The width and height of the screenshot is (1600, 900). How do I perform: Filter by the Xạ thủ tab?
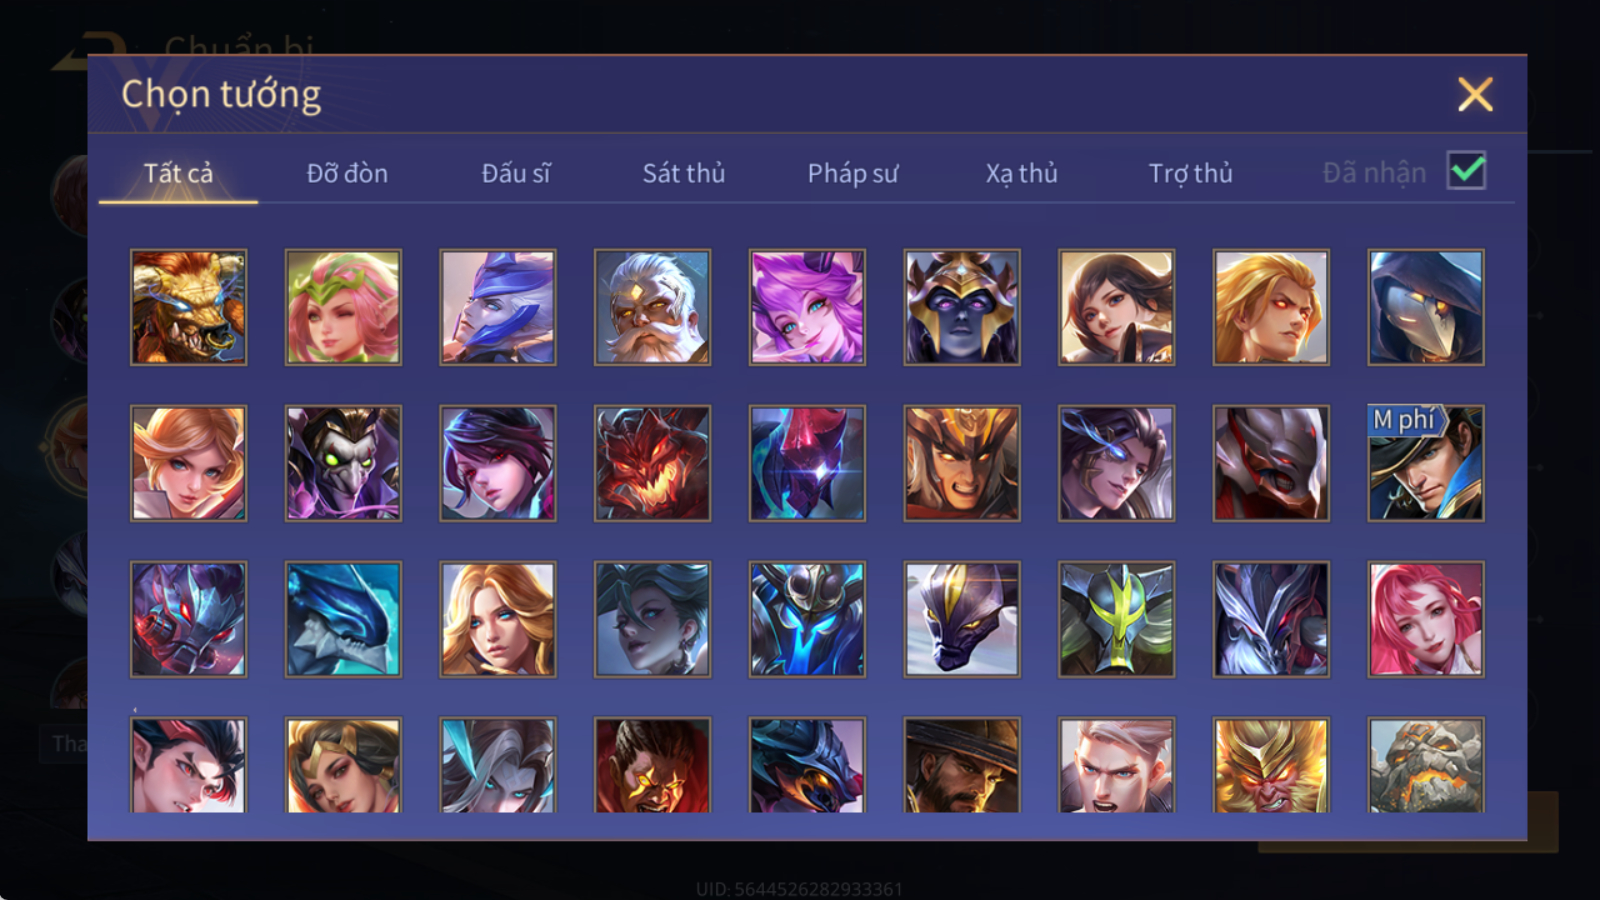pos(1021,173)
